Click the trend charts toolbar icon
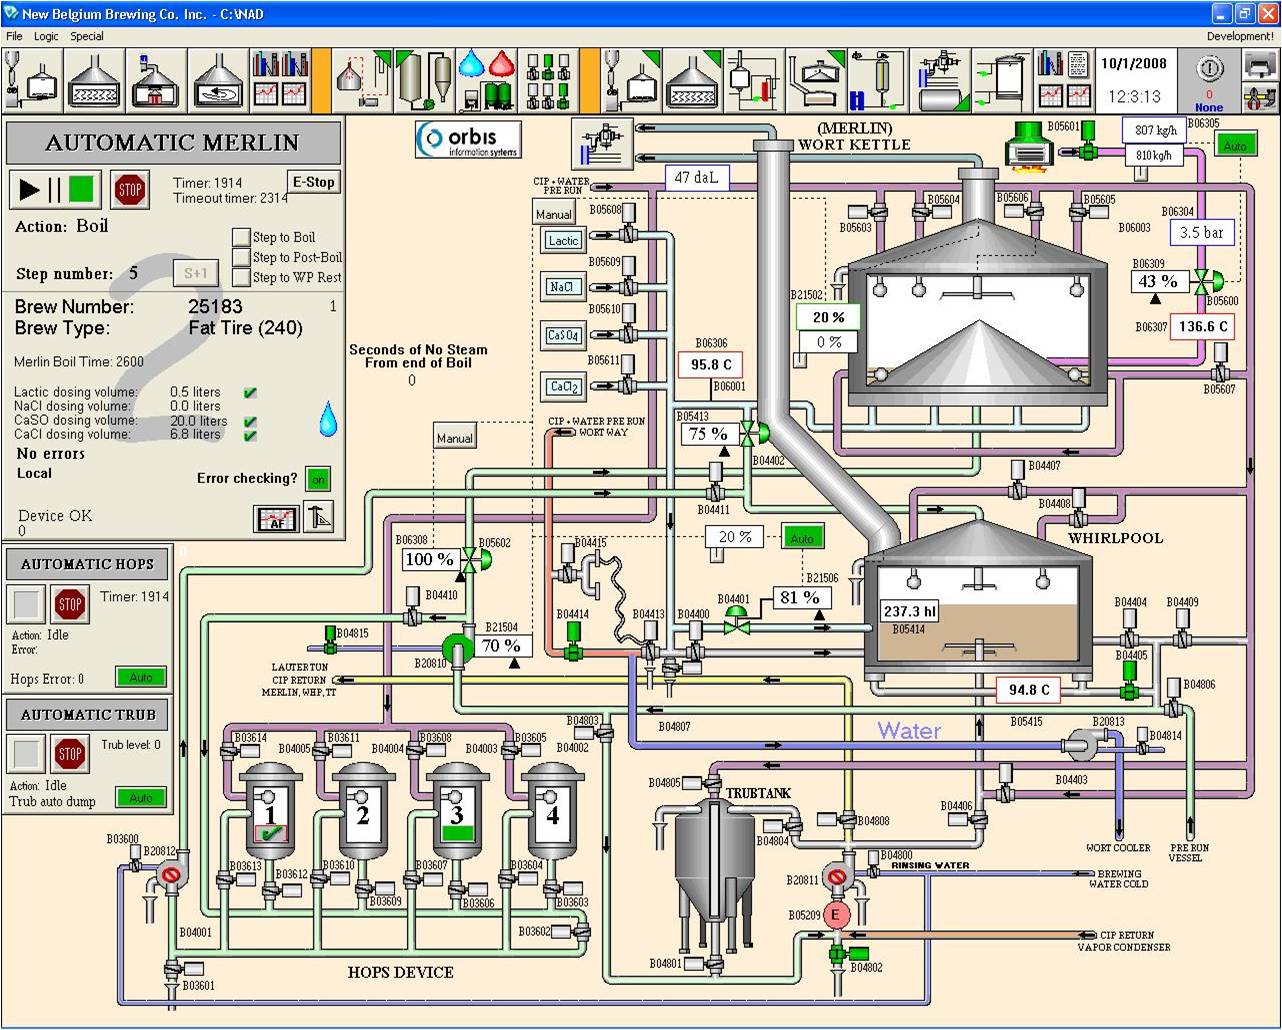Viewport: 1282px width, 1030px height. 279,80
